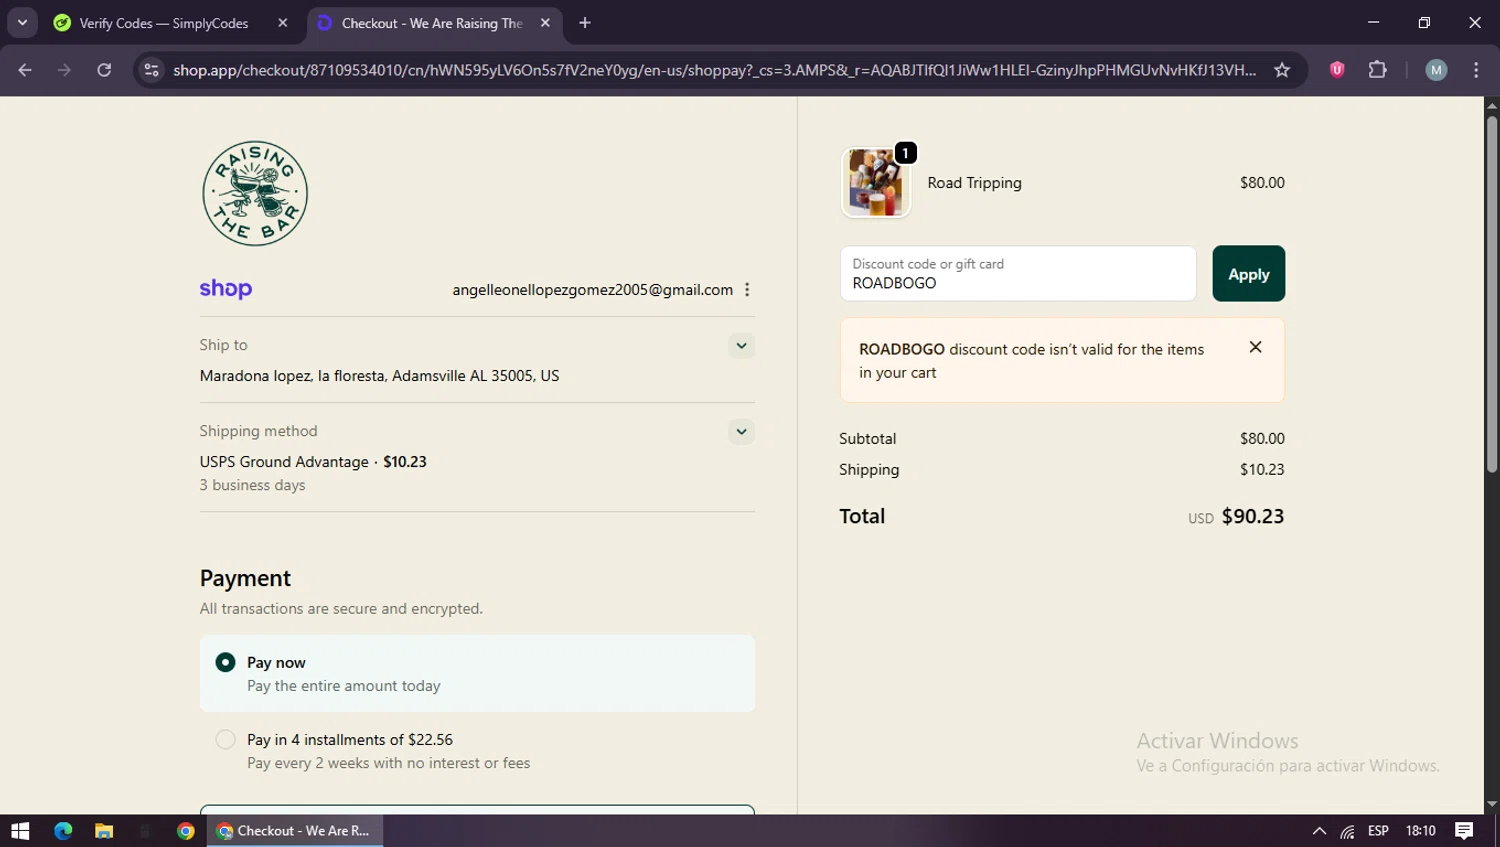Open Chrome's three-dot menu

tap(1476, 70)
